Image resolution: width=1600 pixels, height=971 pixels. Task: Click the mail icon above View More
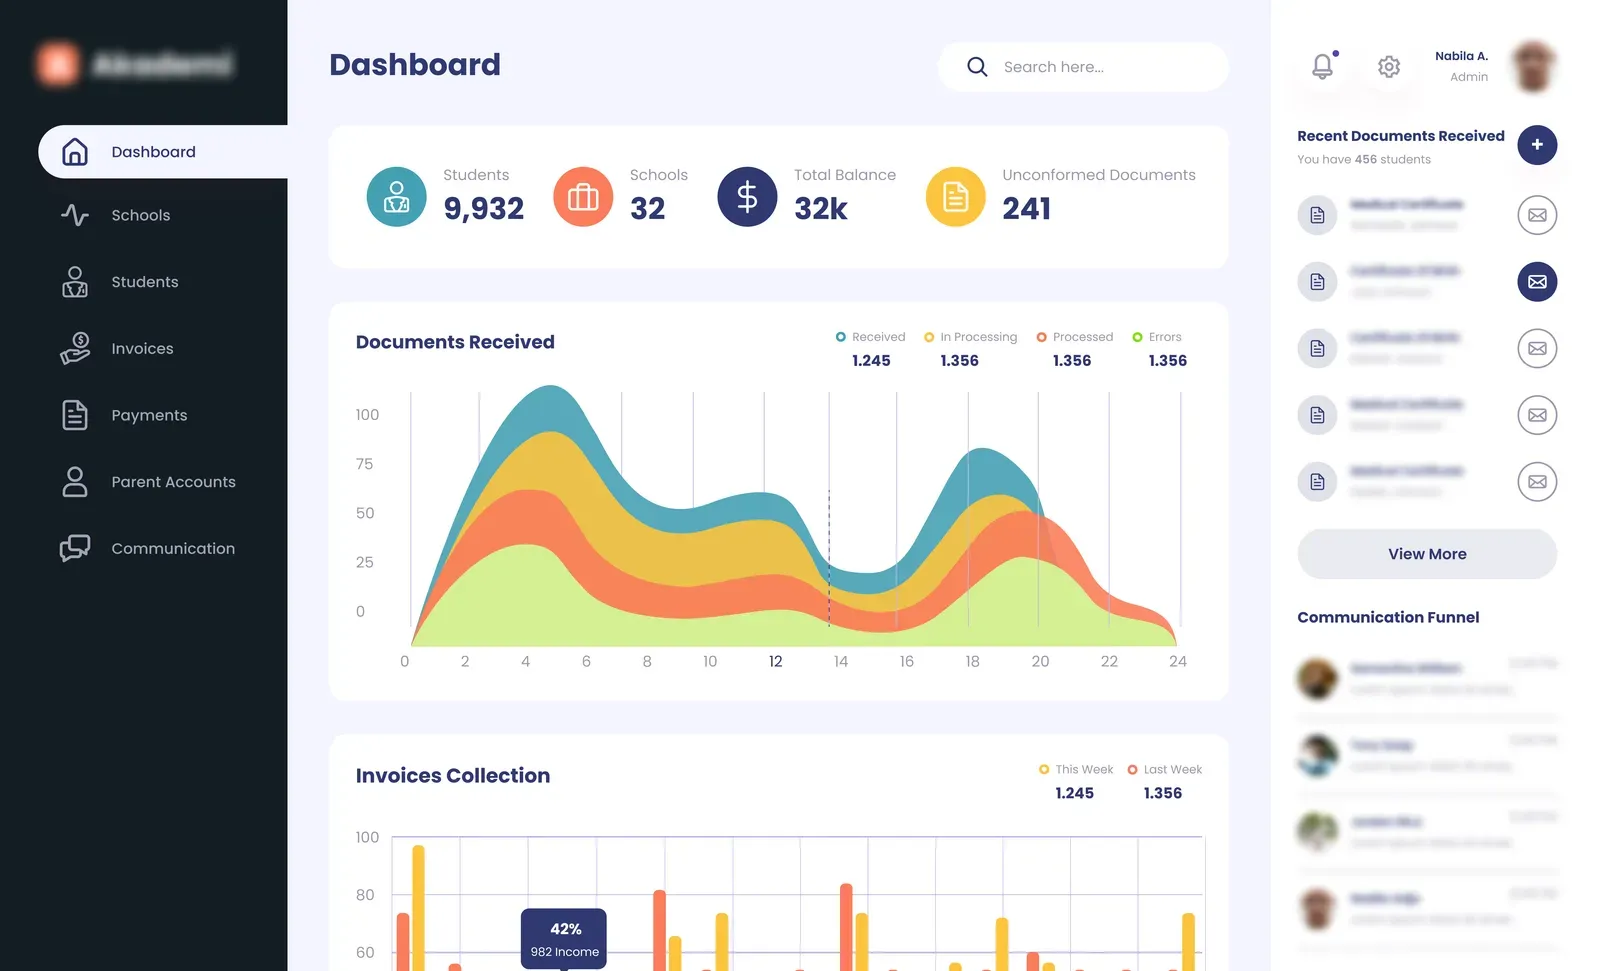1537,482
